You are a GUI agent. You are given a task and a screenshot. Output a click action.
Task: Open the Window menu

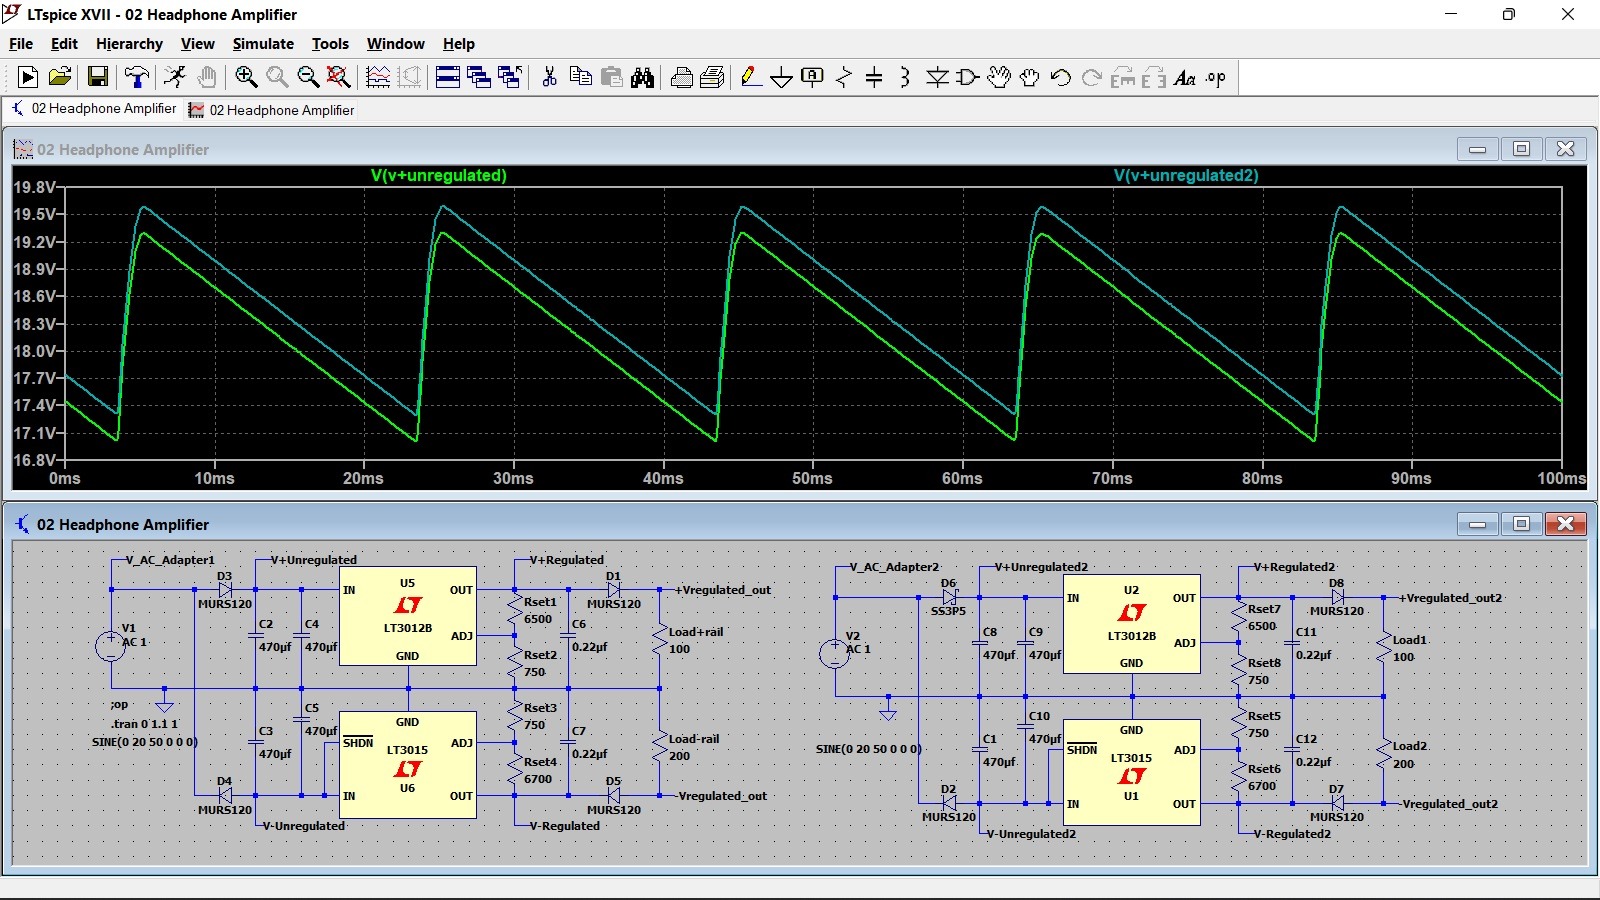click(x=395, y=44)
